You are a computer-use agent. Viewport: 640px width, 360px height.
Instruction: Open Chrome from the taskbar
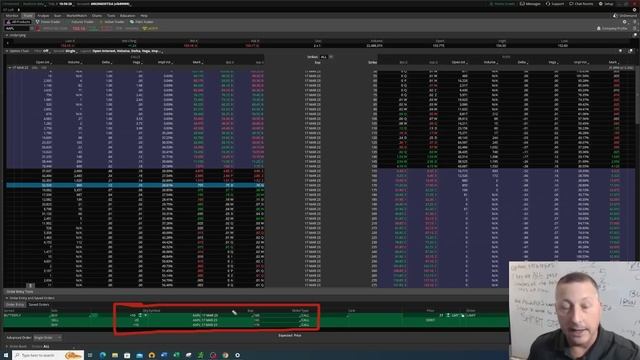[x=225, y=356]
